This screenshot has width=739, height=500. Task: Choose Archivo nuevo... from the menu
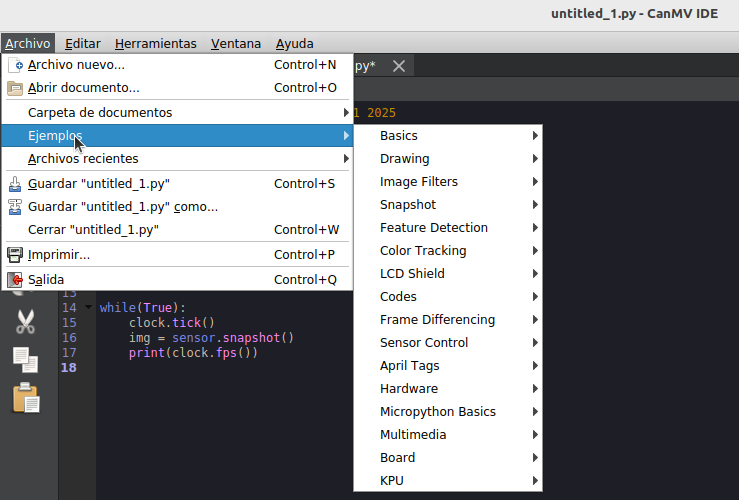pyautogui.click(x=177, y=65)
